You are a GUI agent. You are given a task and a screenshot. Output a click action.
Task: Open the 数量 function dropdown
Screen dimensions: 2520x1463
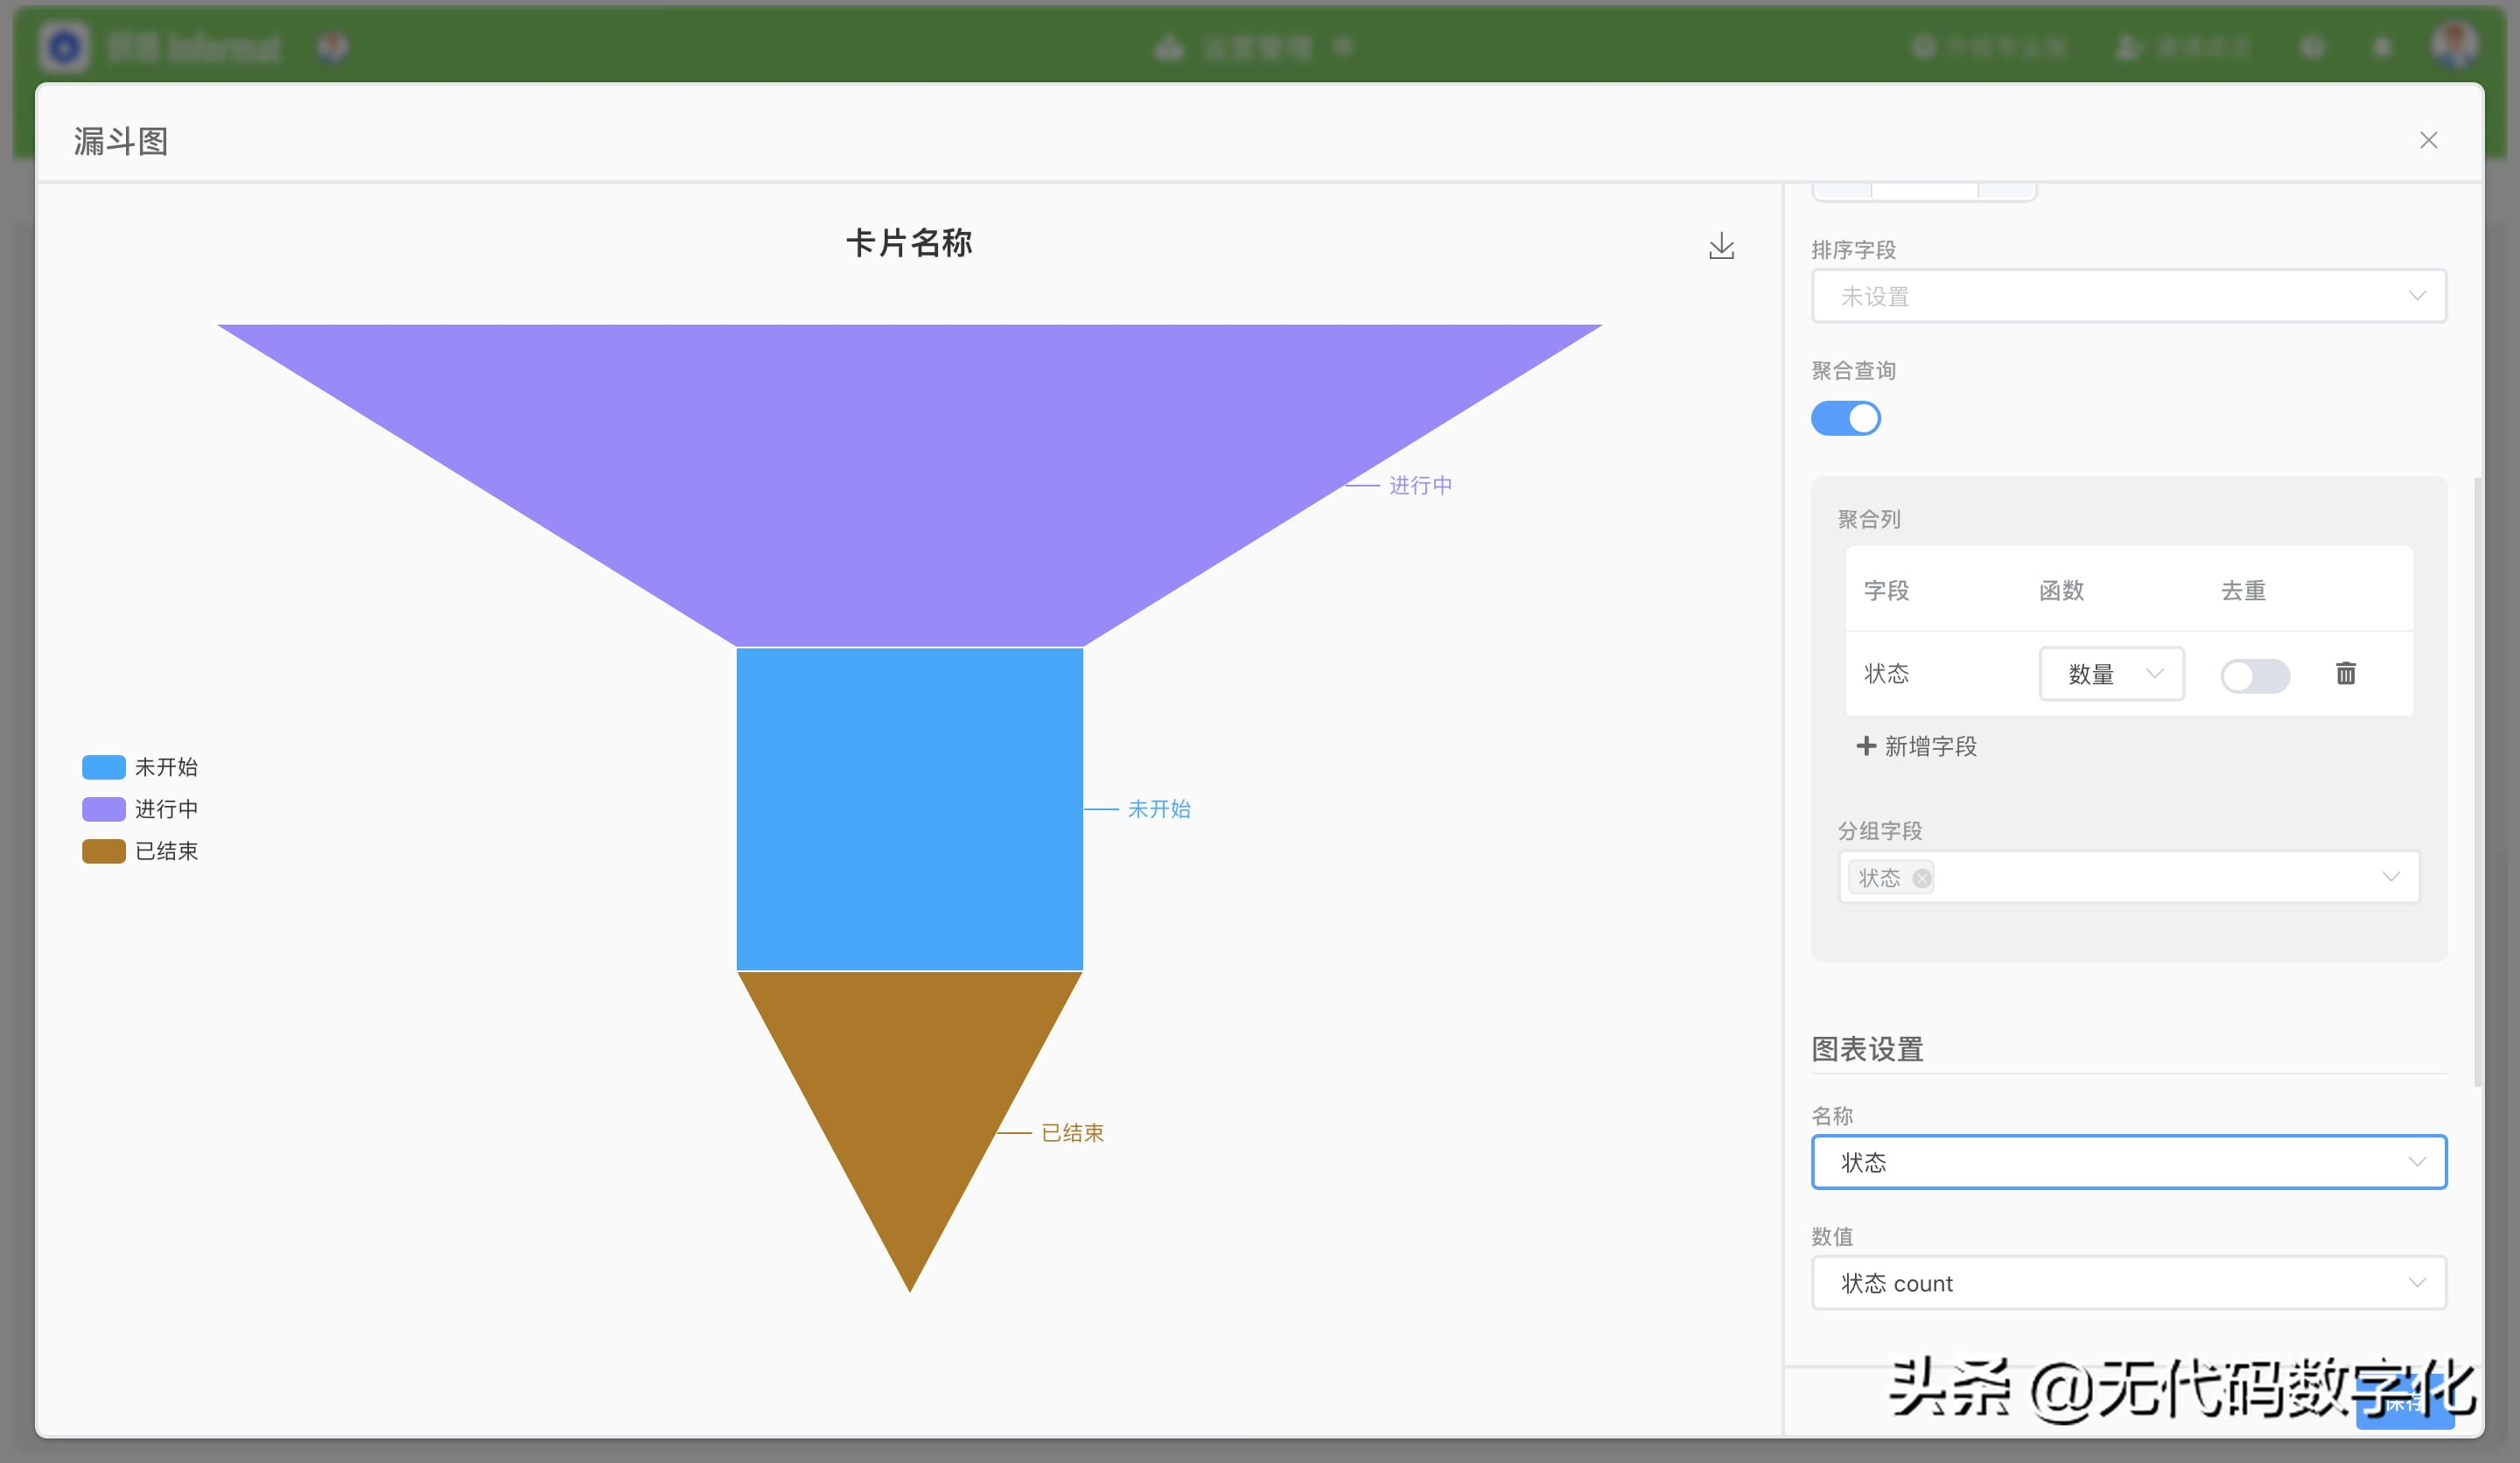[x=2111, y=674]
